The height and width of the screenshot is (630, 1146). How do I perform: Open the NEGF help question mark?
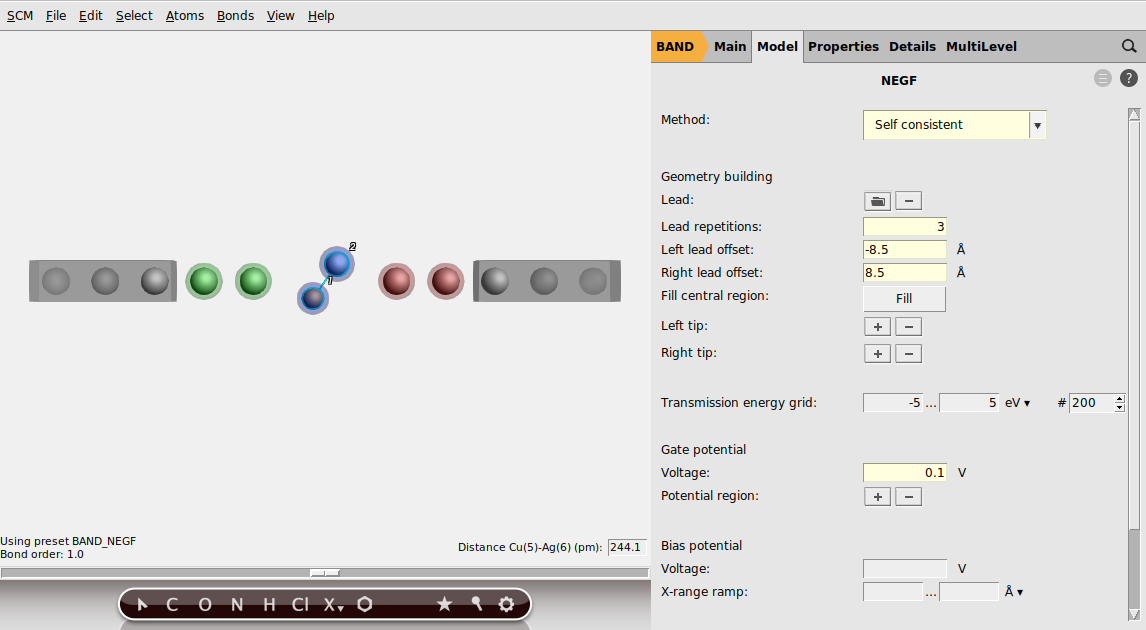pos(1128,78)
